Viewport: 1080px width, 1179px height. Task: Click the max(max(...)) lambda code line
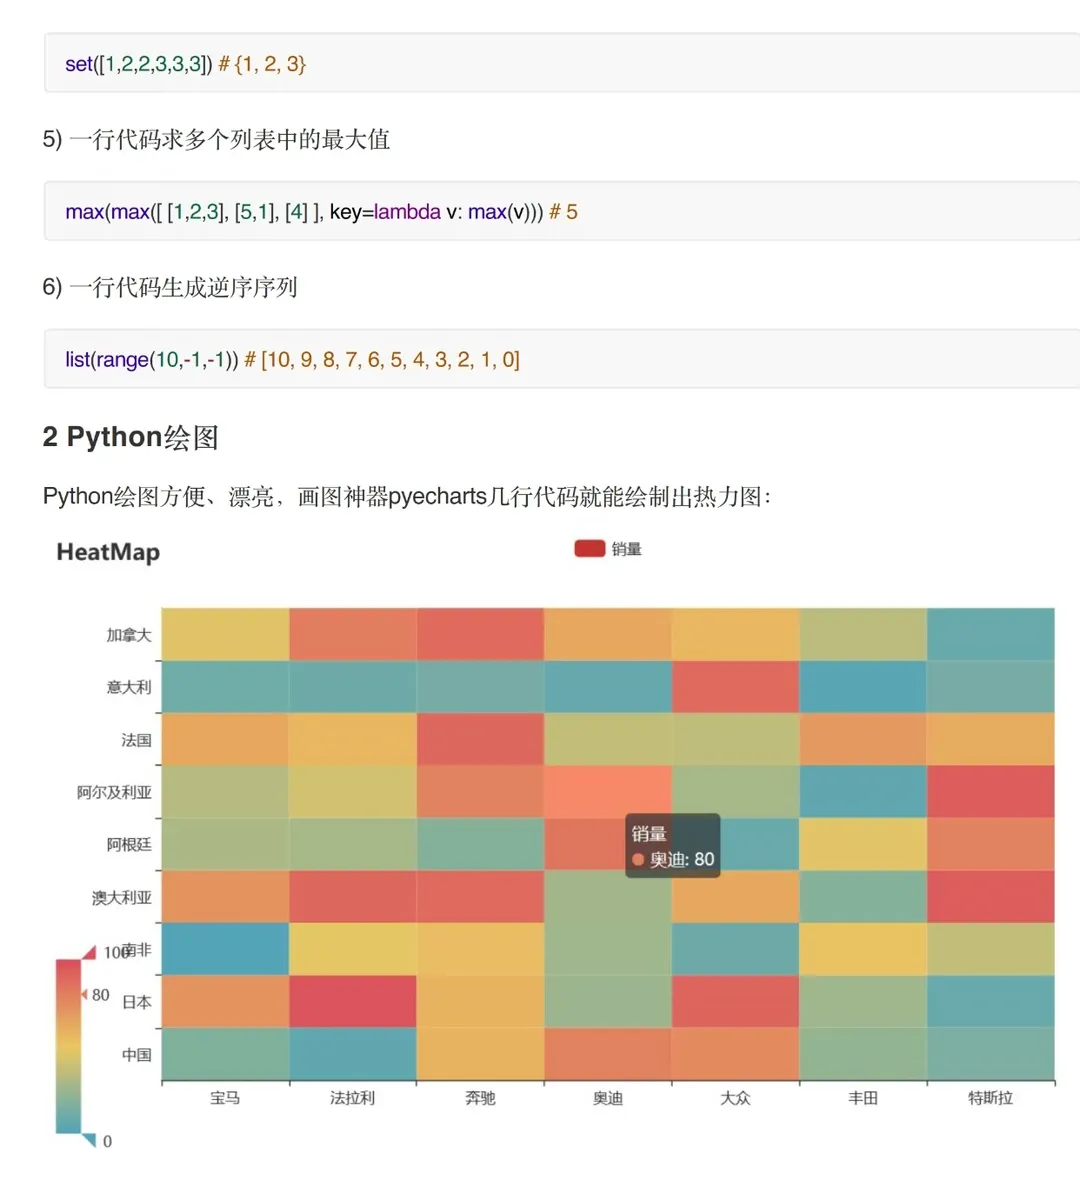[x=321, y=212]
